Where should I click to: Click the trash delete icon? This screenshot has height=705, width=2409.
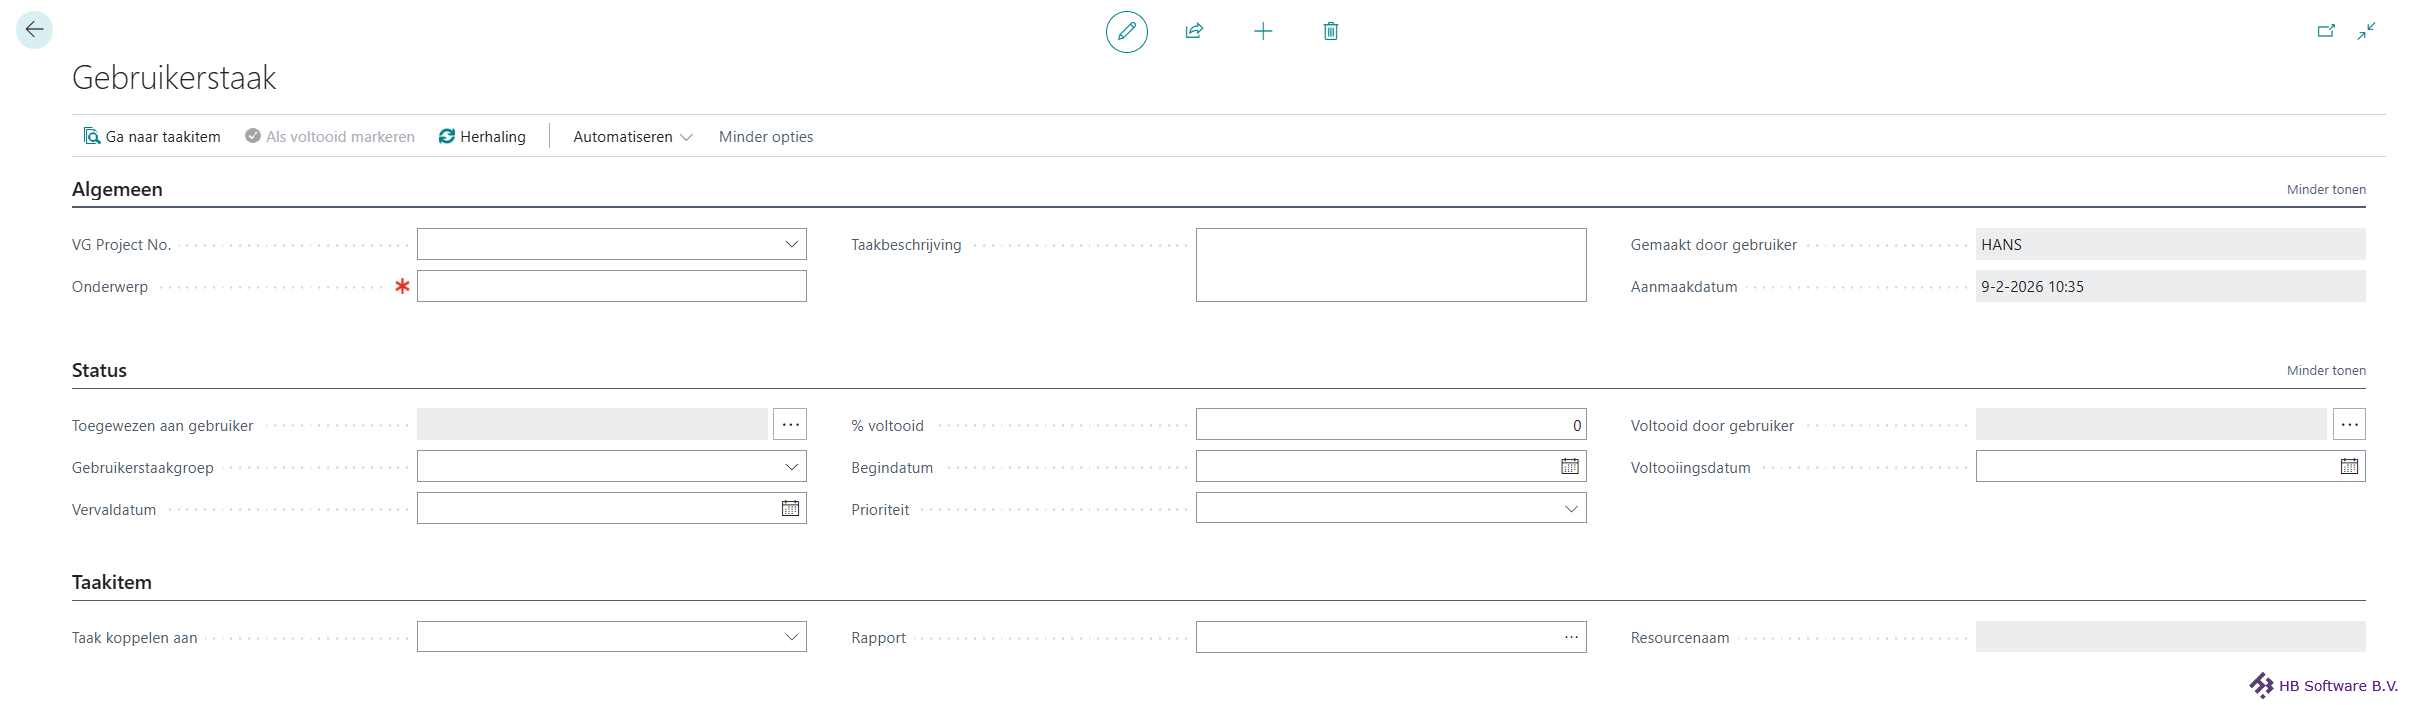coord(1330,32)
